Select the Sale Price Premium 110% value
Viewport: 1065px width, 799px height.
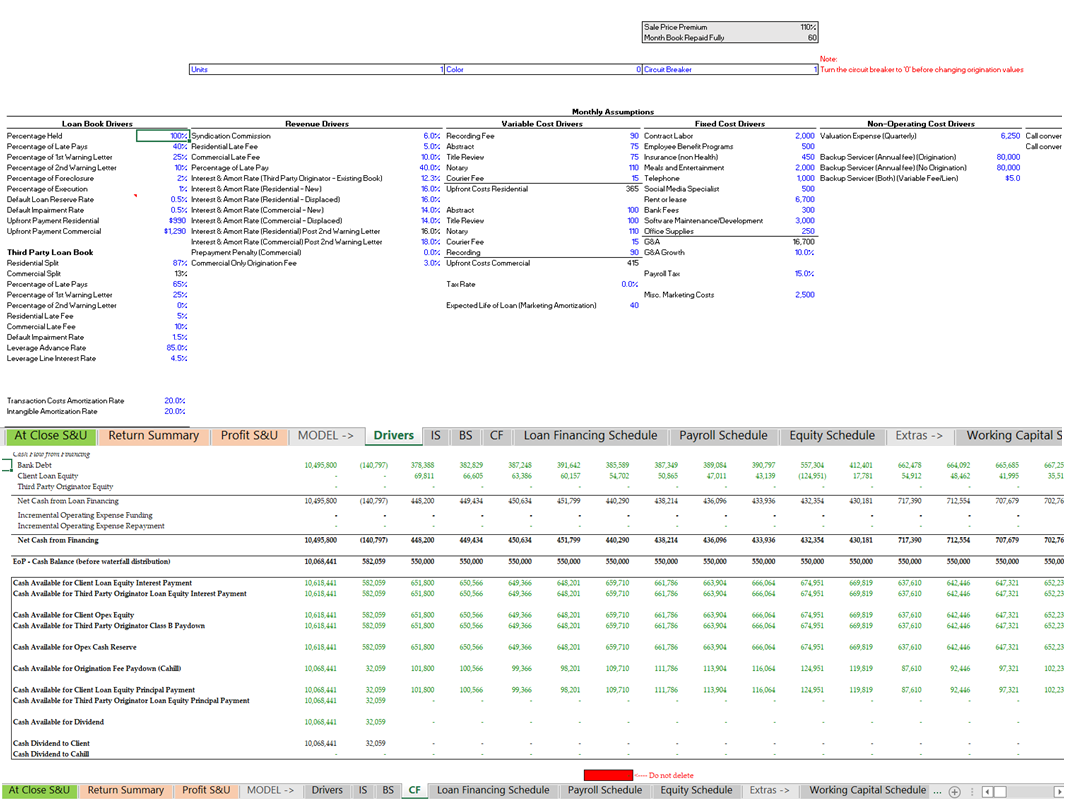click(x=808, y=27)
